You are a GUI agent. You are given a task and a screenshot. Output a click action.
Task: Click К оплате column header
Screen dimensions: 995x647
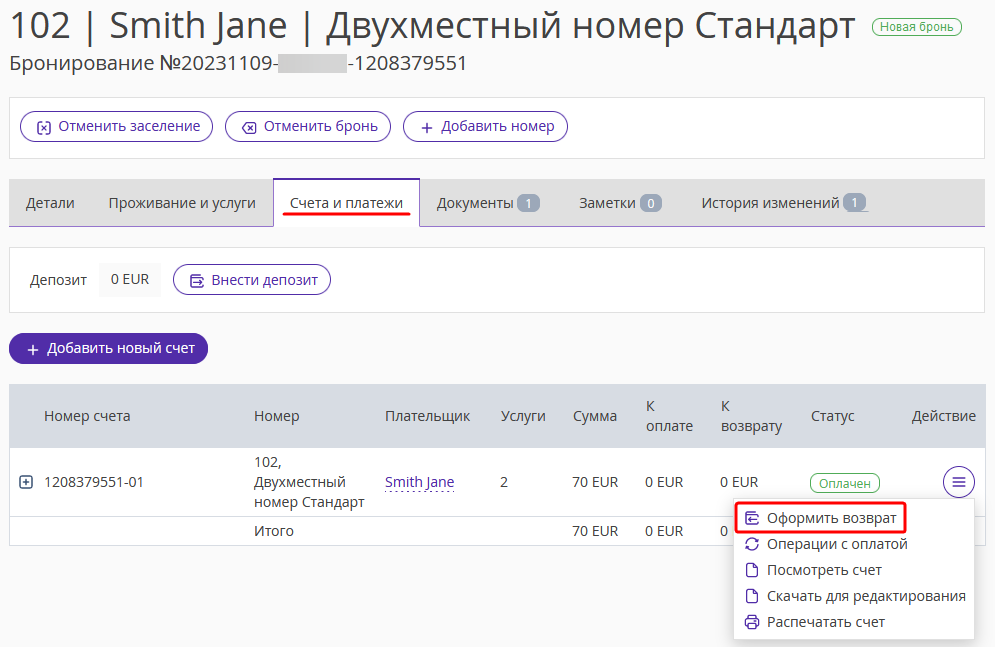click(669, 416)
